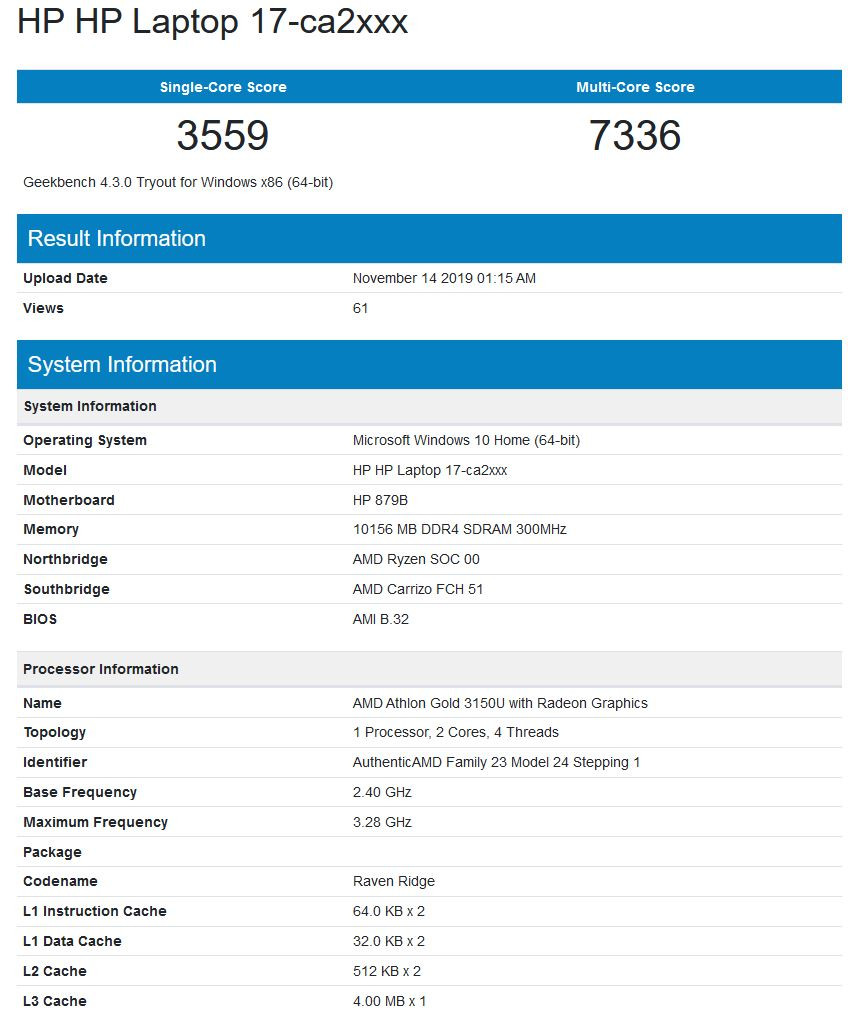Select the maximum frequency 3.28 GHz
Image resolution: width=848 pixels, height=1025 pixels.
click(382, 822)
